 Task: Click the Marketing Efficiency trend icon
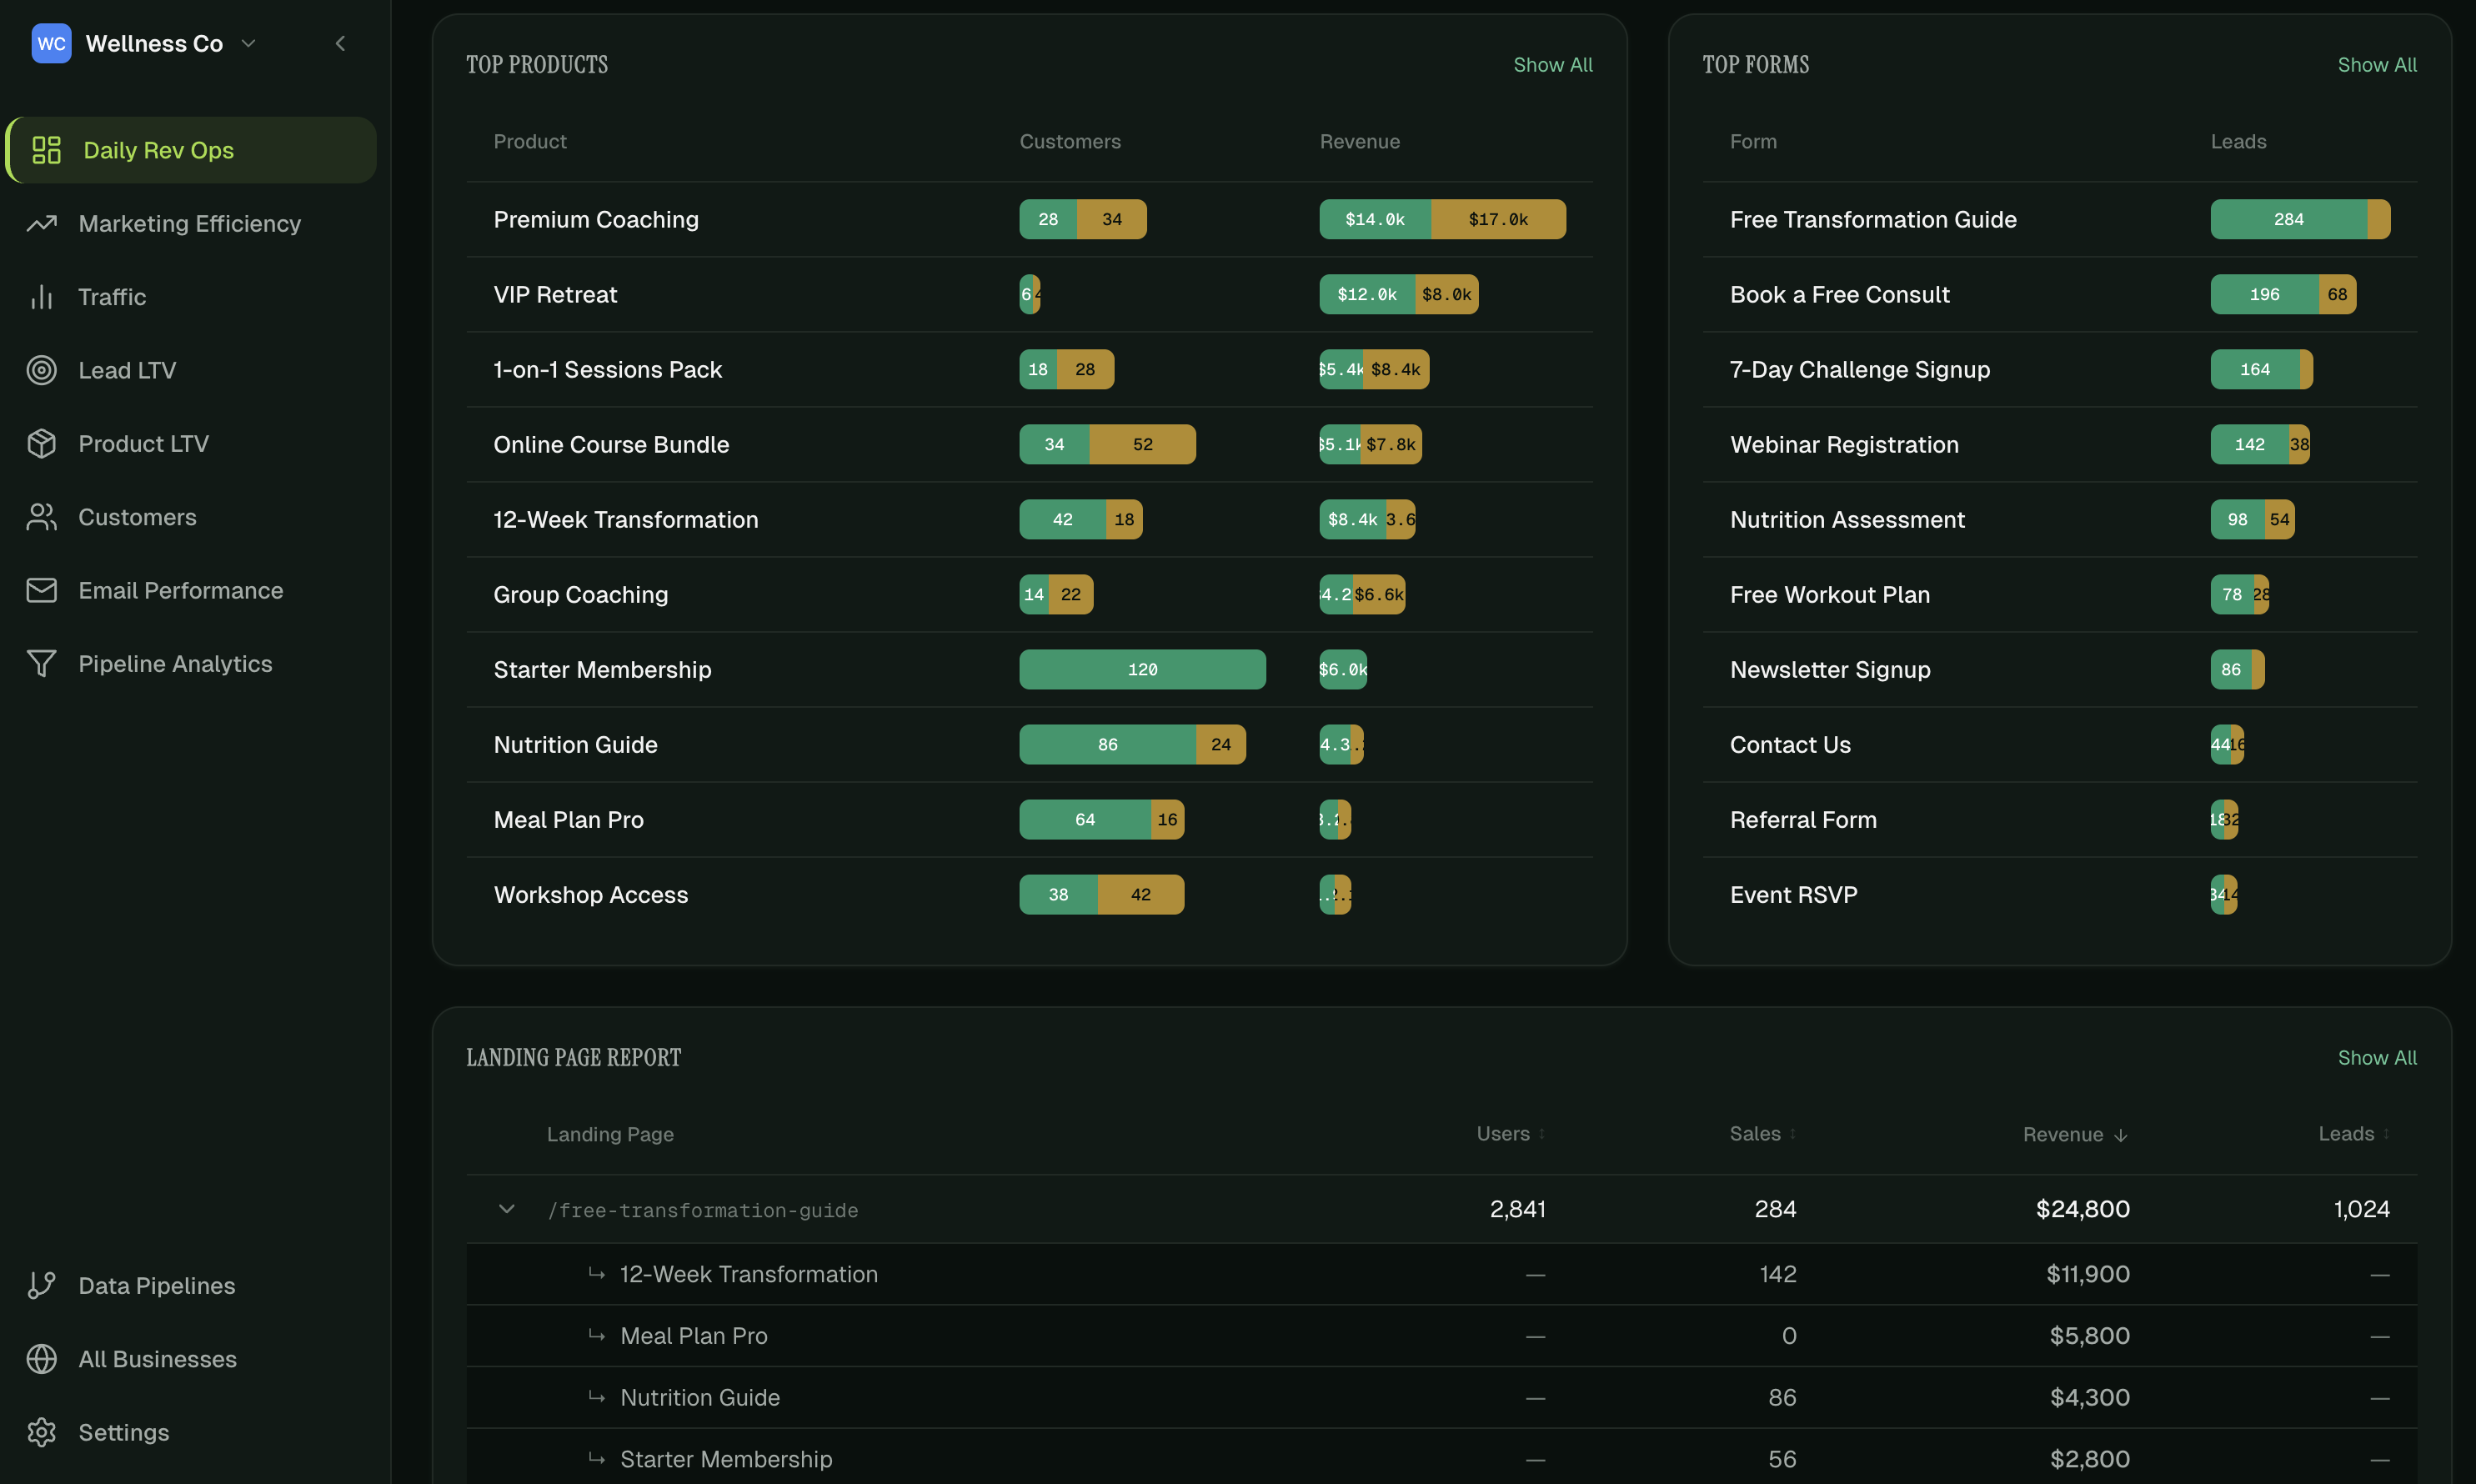(41, 224)
